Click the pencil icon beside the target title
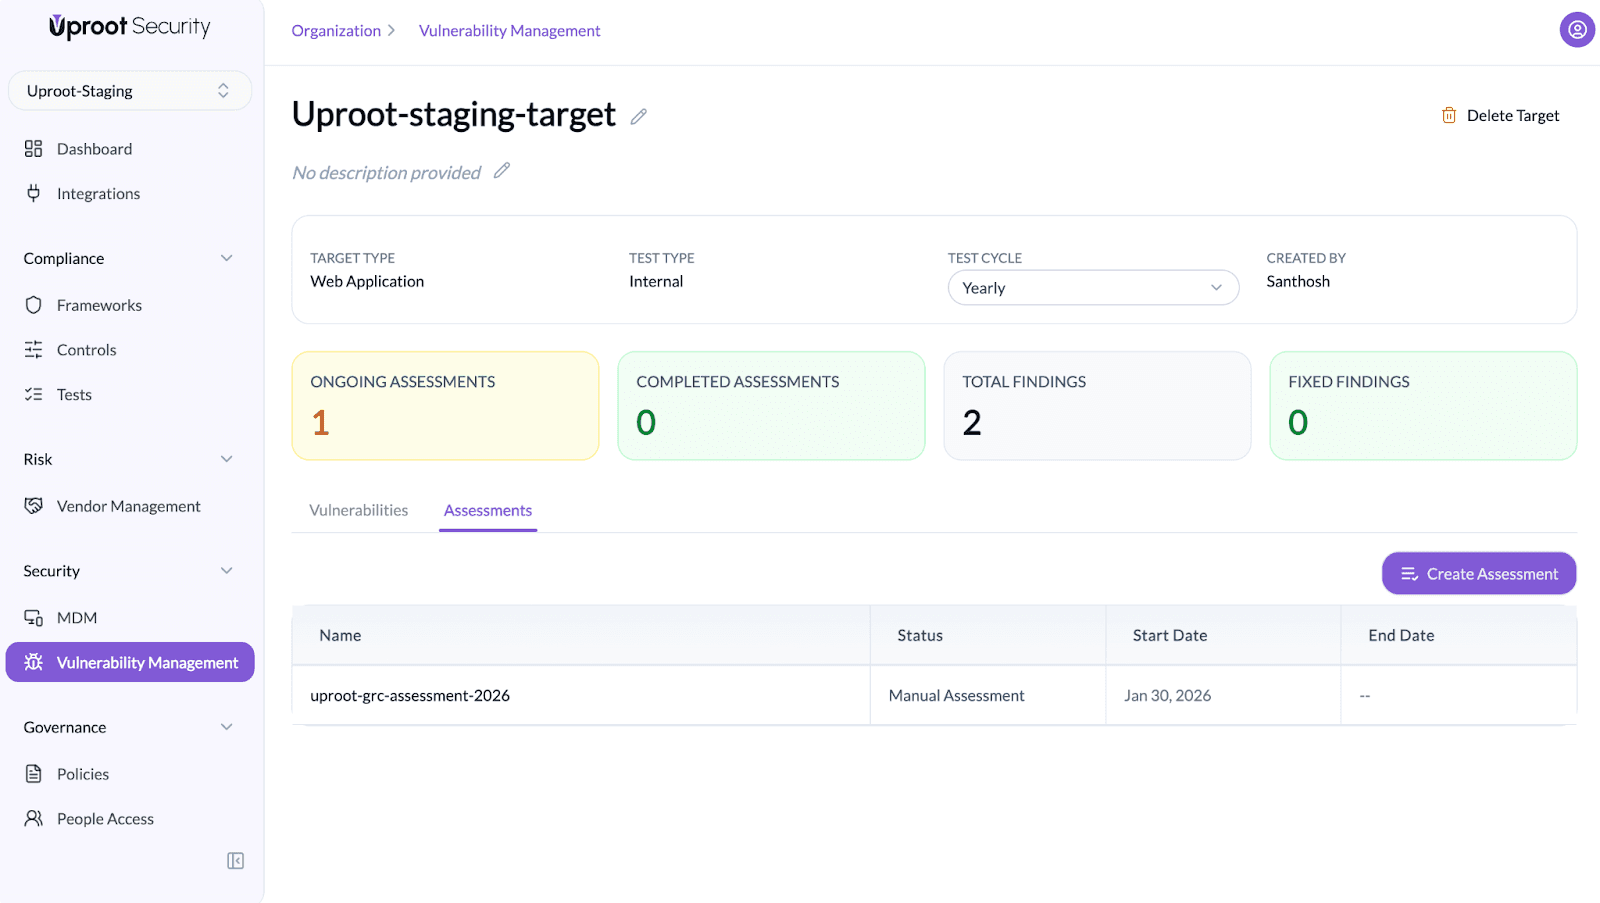This screenshot has height=903, width=1600. click(x=638, y=117)
